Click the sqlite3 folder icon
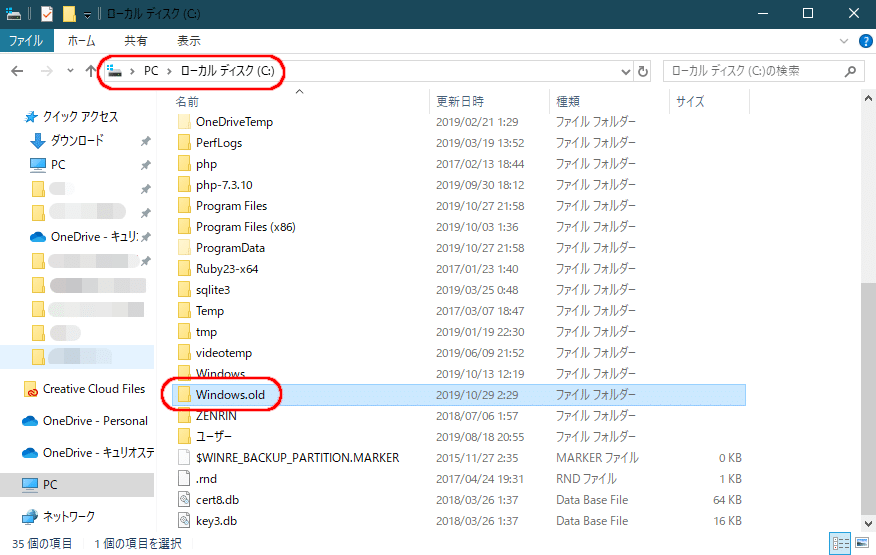876x555 pixels. click(184, 290)
